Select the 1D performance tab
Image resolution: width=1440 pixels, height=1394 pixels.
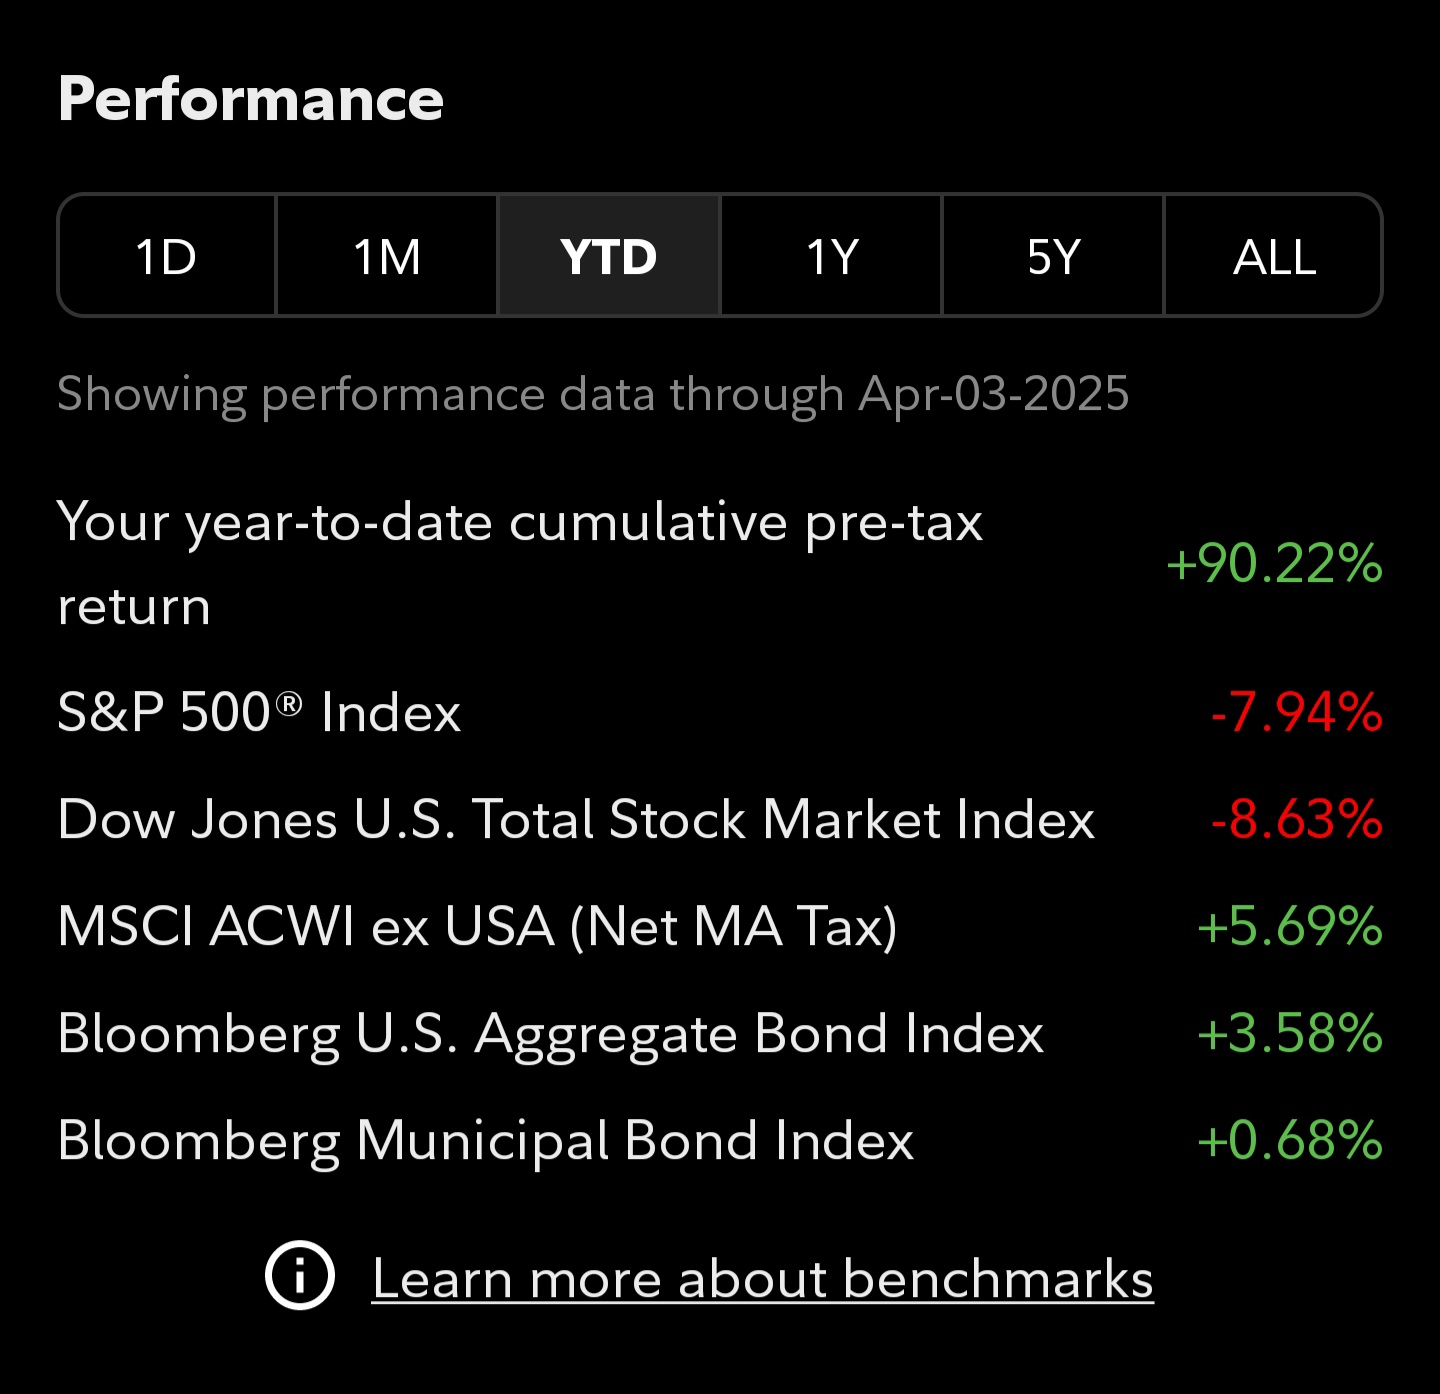coord(167,256)
